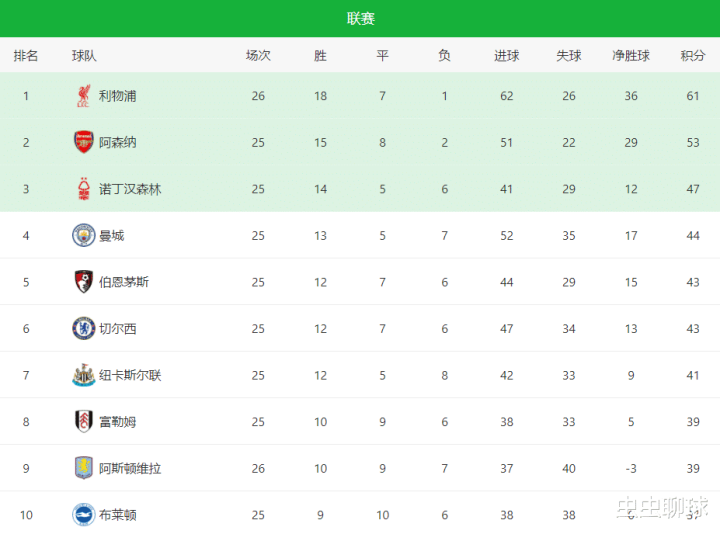Image resolution: width=720 pixels, height=534 pixels.
Task: Click the Liverpool club crest icon
Action: coord(84,96)
